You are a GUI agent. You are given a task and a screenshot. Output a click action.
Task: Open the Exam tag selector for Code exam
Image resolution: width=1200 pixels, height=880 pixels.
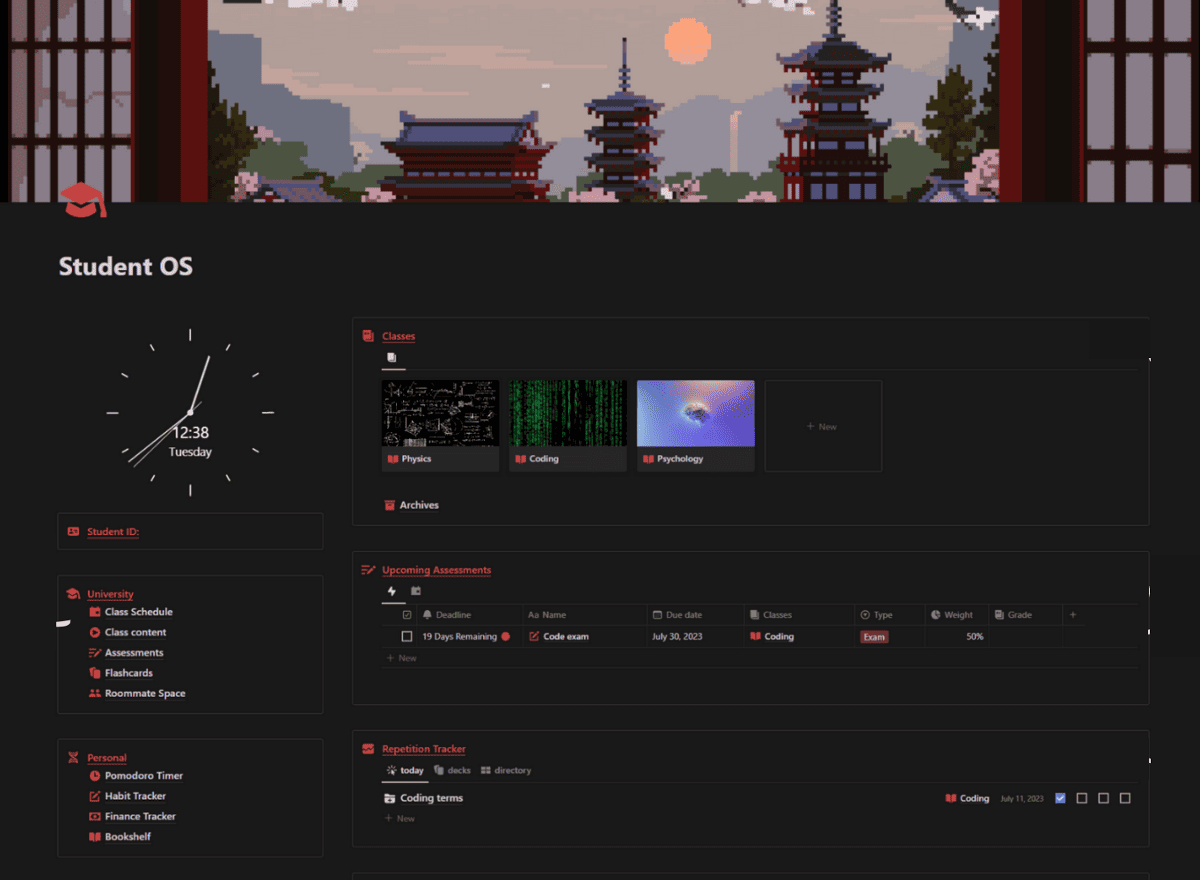[x=874, y=637]
